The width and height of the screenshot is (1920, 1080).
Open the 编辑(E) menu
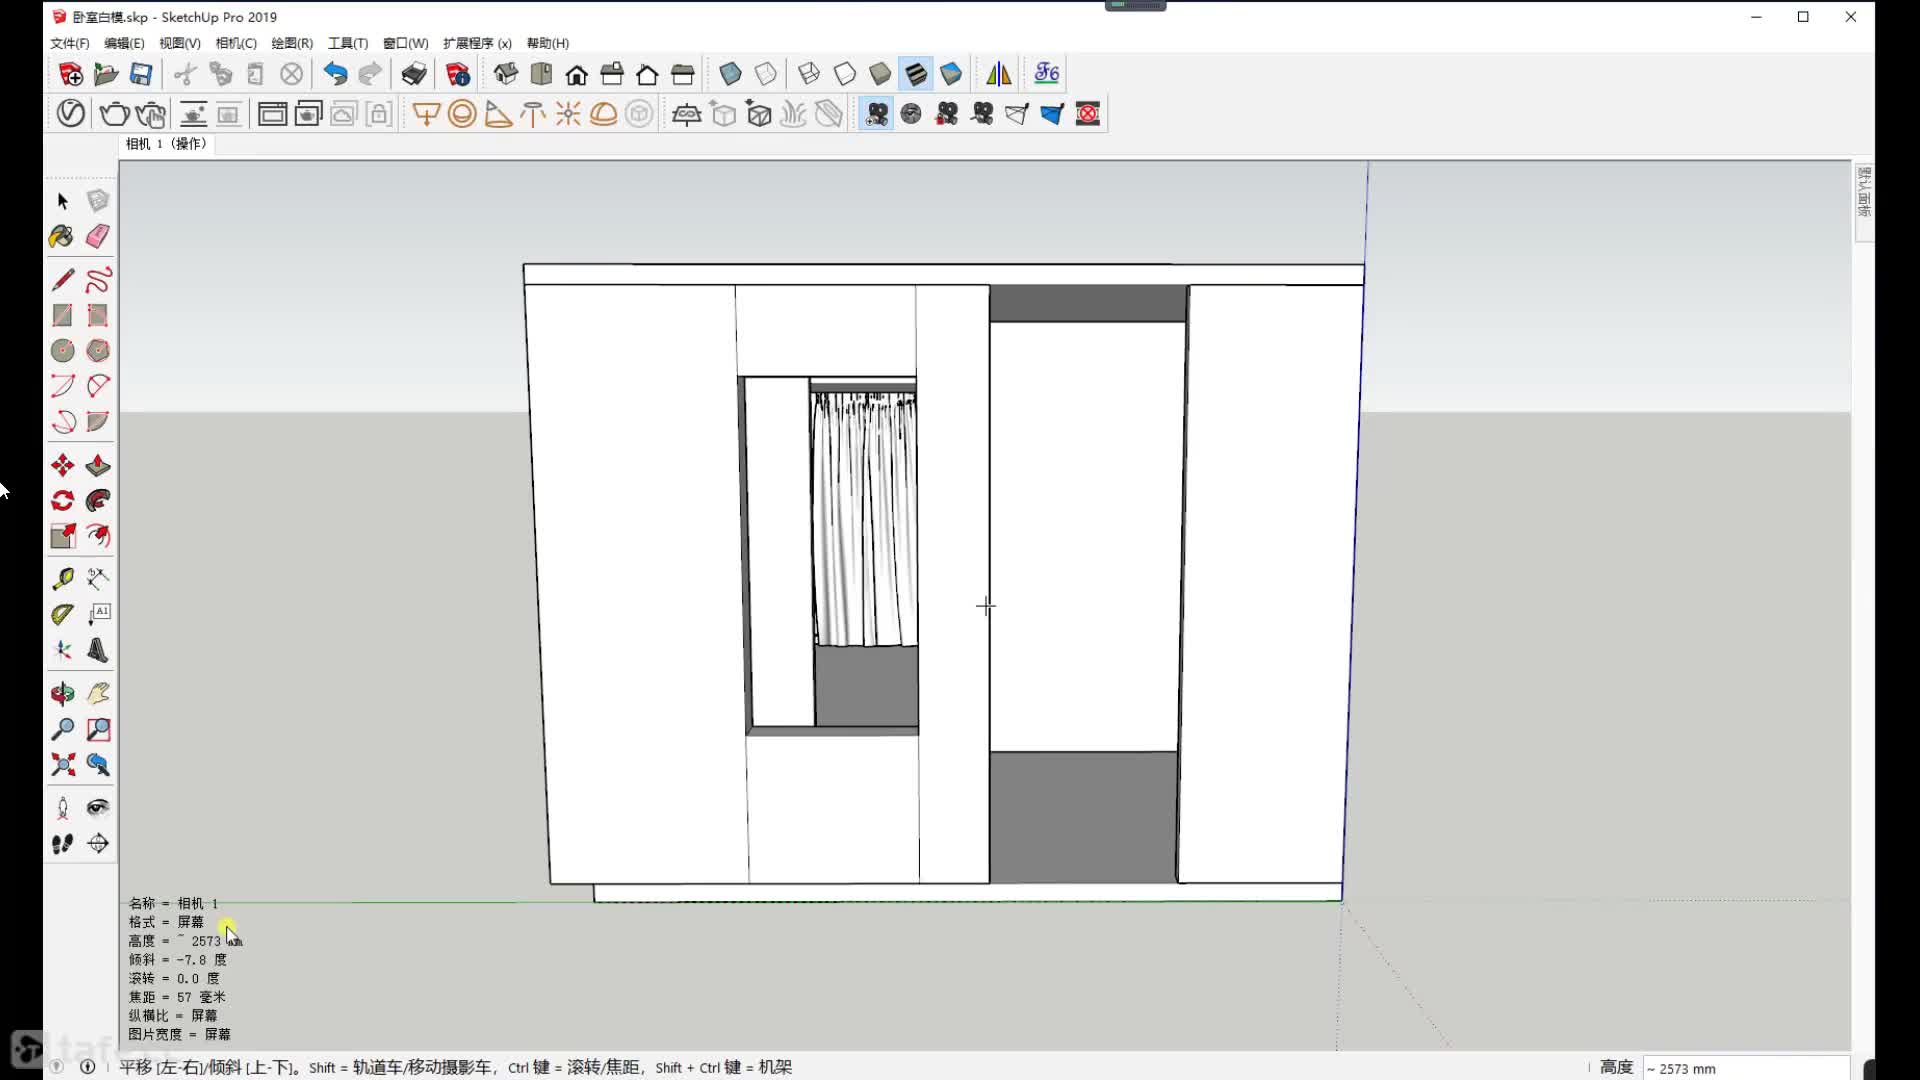(124, 44)
